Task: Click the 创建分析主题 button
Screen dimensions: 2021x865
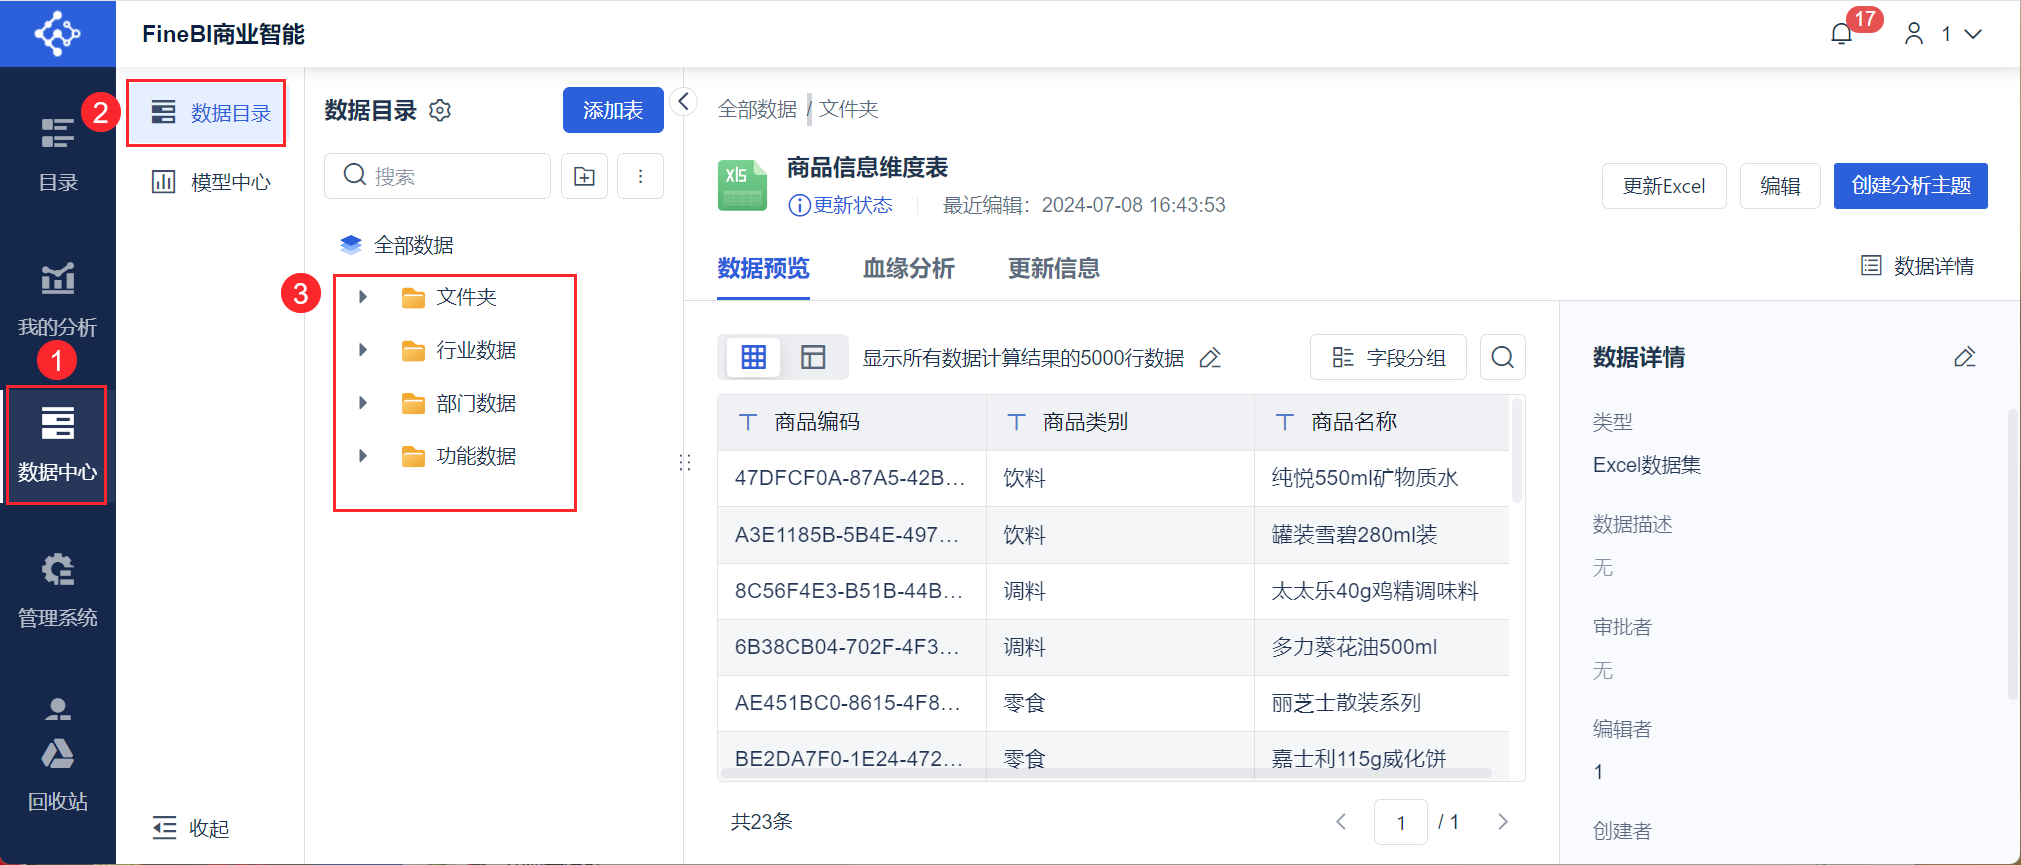Action: 1911,186
